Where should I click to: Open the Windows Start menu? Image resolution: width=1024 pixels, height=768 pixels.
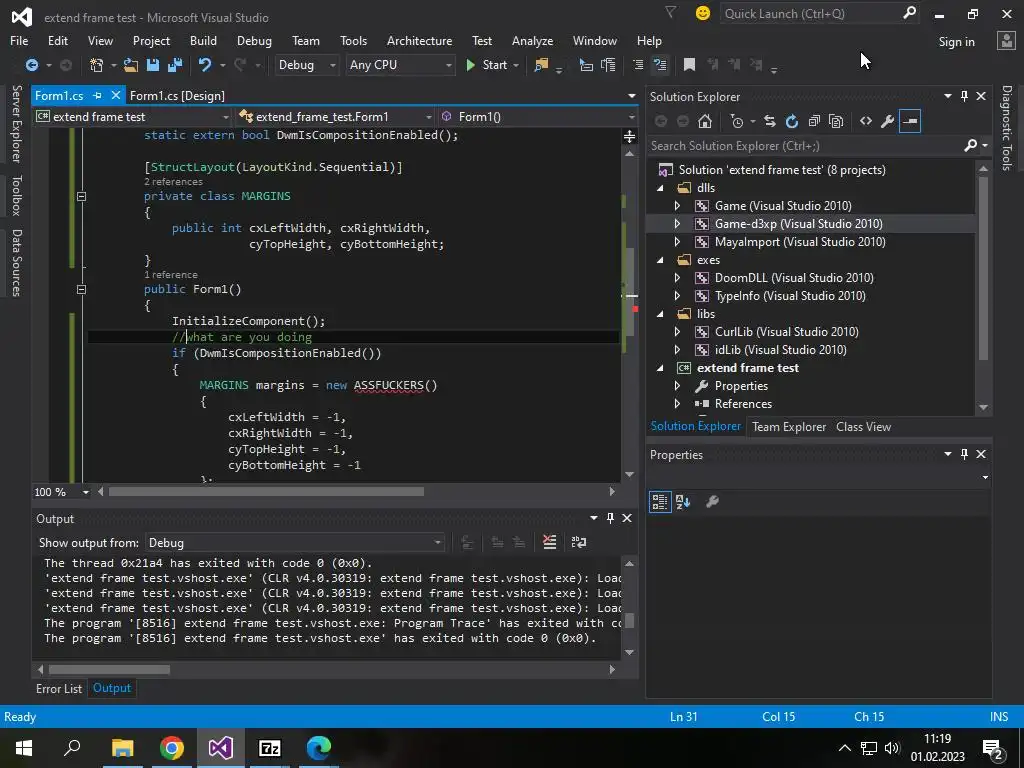click(x=24, y=748)
